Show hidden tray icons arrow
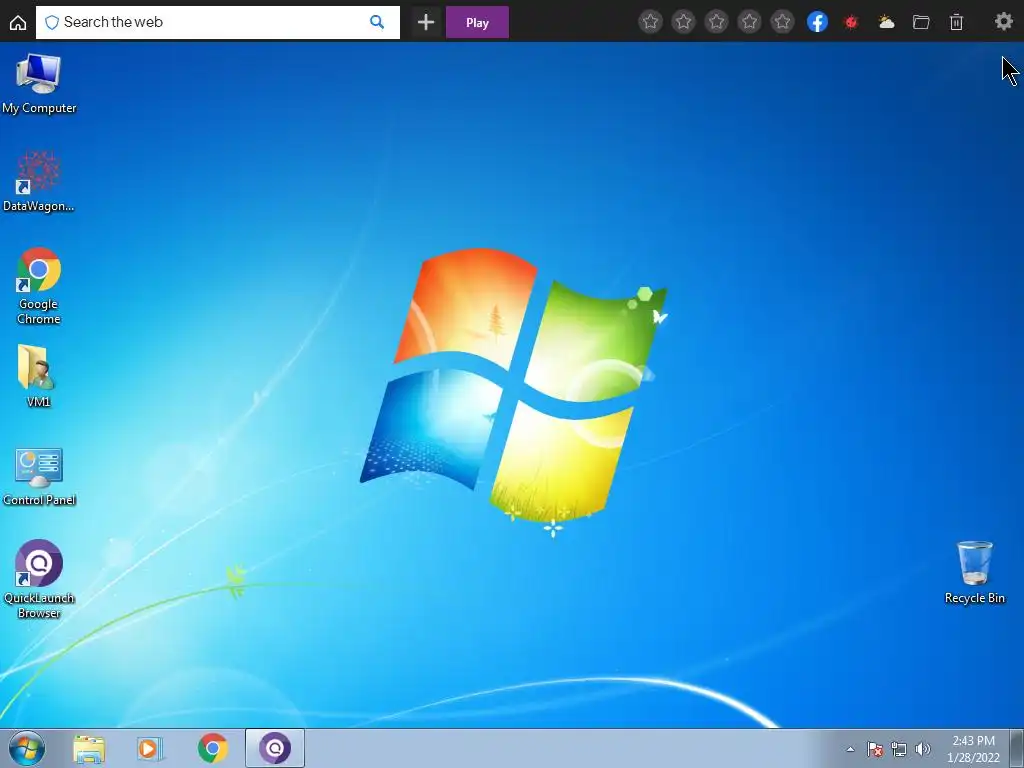The height and width of the screenshot is (768, 1024). pos(850,749)
